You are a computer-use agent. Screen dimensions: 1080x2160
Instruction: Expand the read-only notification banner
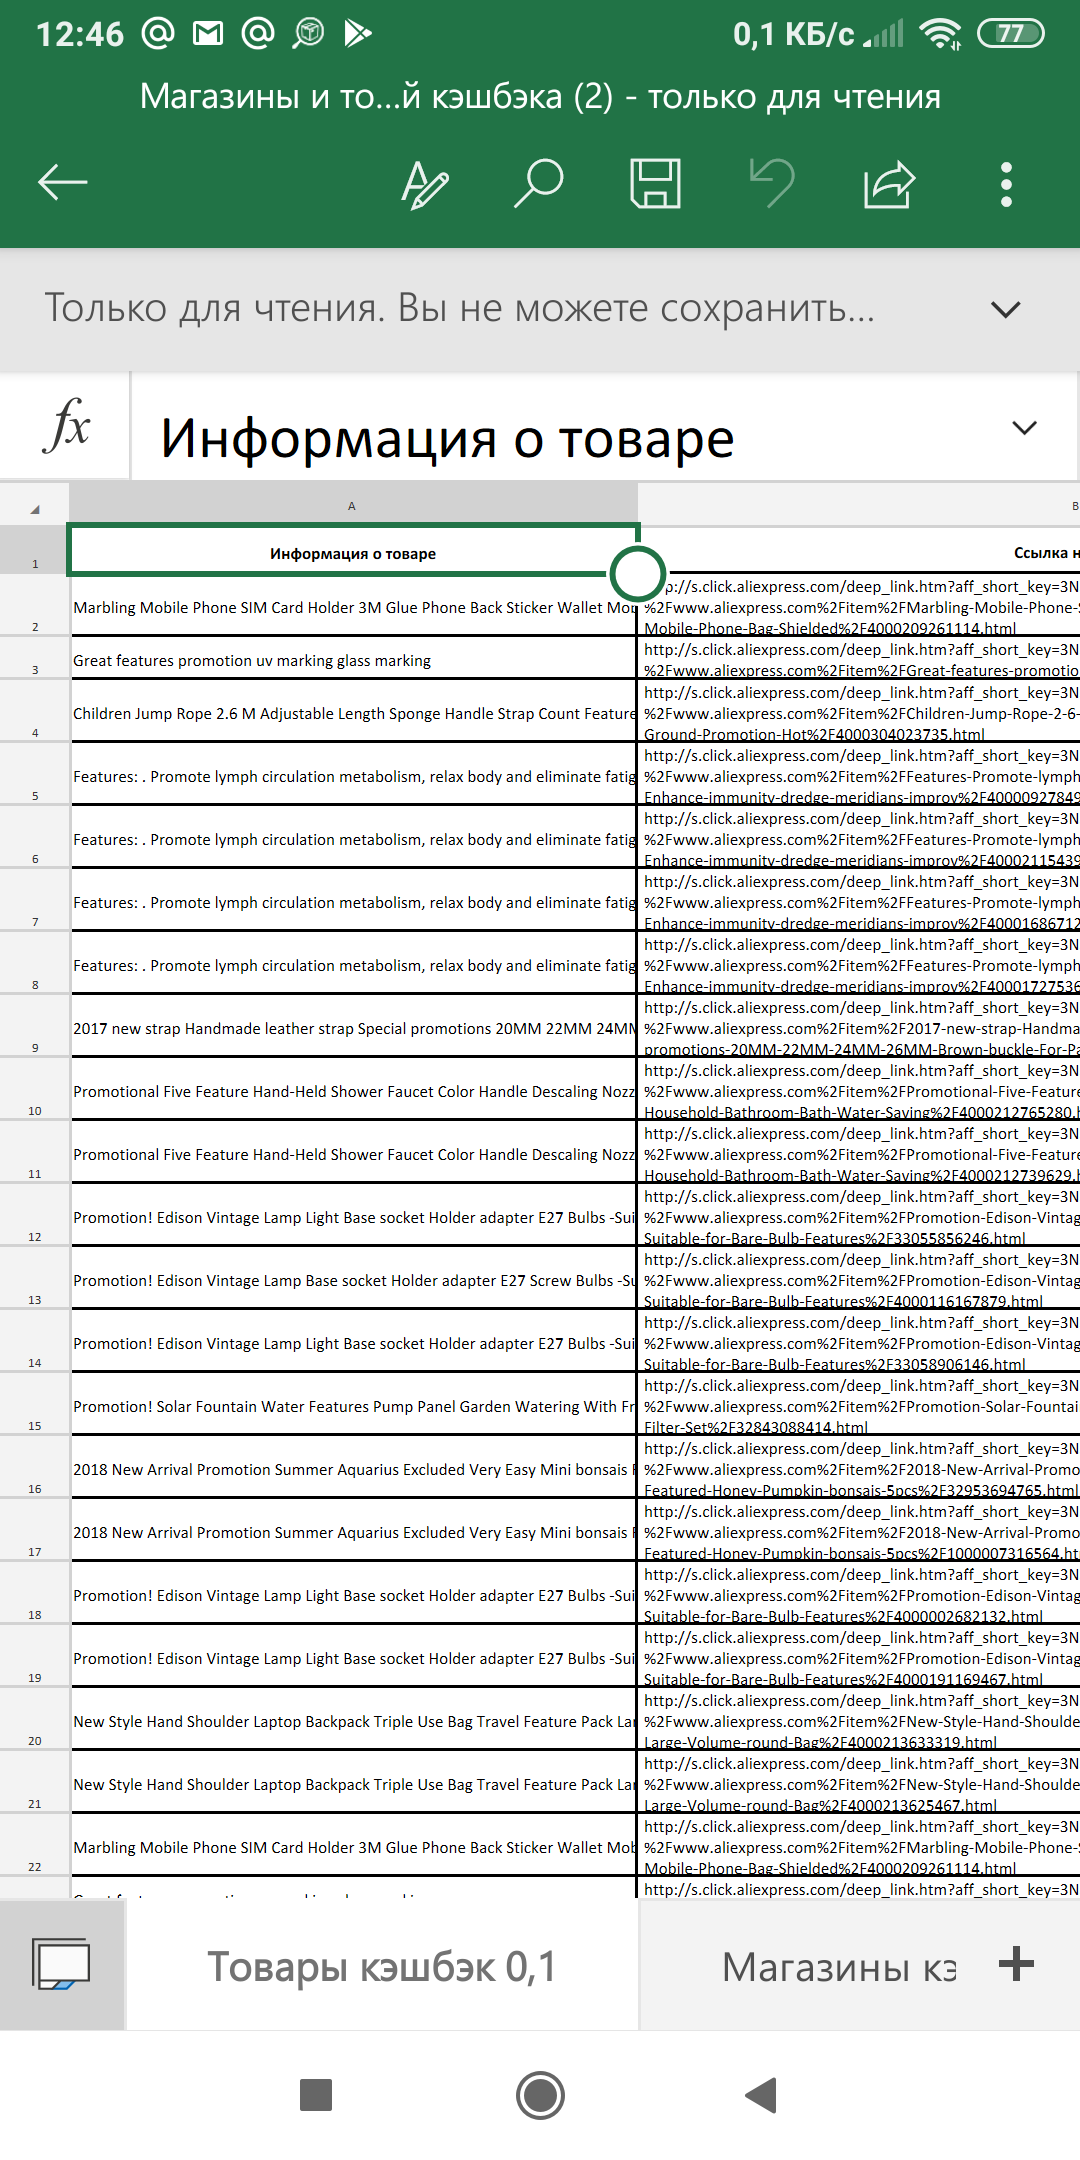[1005, 309]
